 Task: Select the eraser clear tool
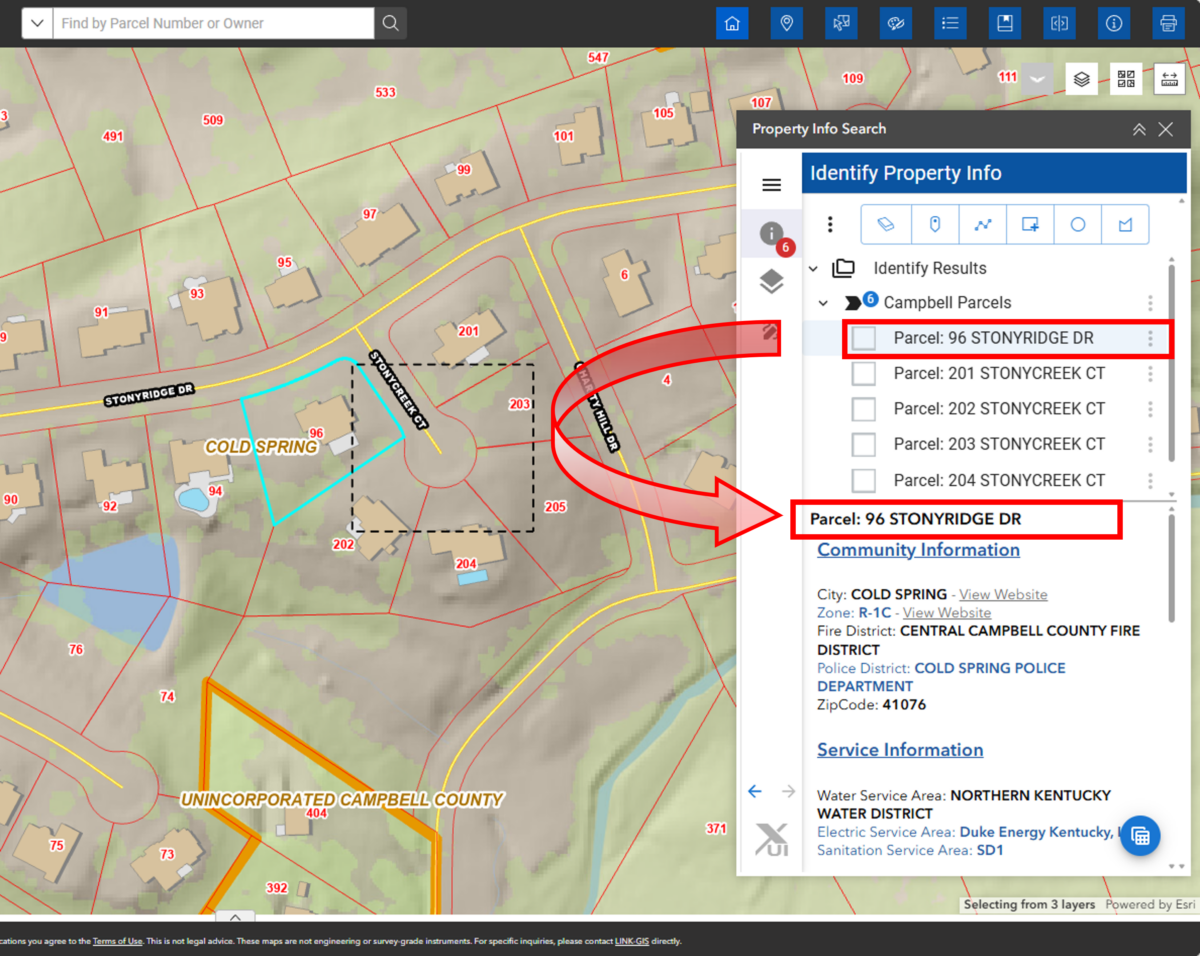pos(885,225)
